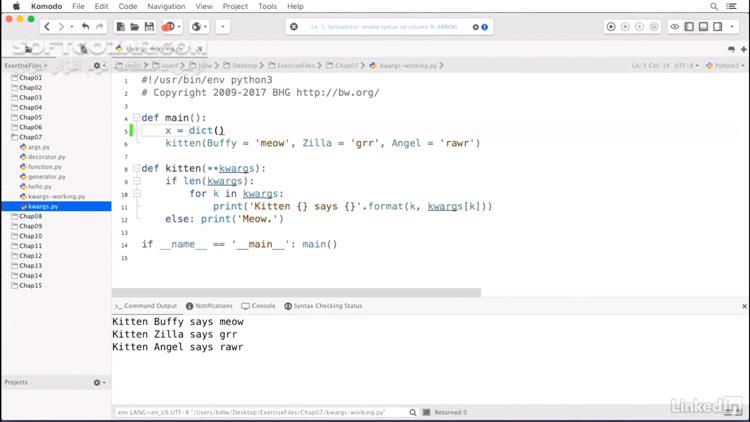Click the Chap07 breadcrumb
750x422 pixels.
point(342,66)
